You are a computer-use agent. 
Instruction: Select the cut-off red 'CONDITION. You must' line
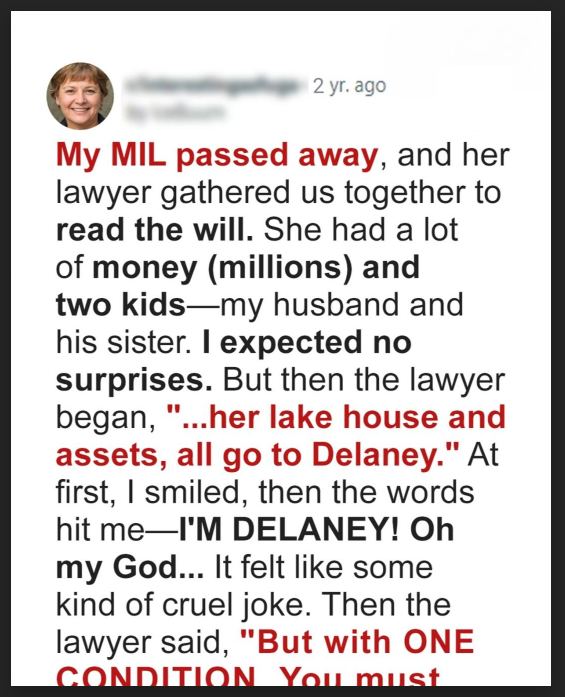coord(248,675)
